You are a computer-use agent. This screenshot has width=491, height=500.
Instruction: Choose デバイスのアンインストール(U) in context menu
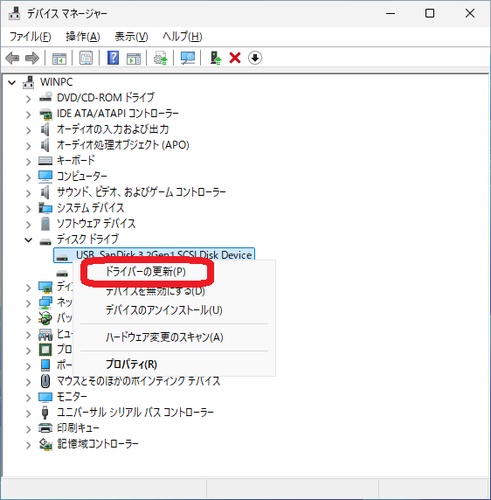pos(164,310)
